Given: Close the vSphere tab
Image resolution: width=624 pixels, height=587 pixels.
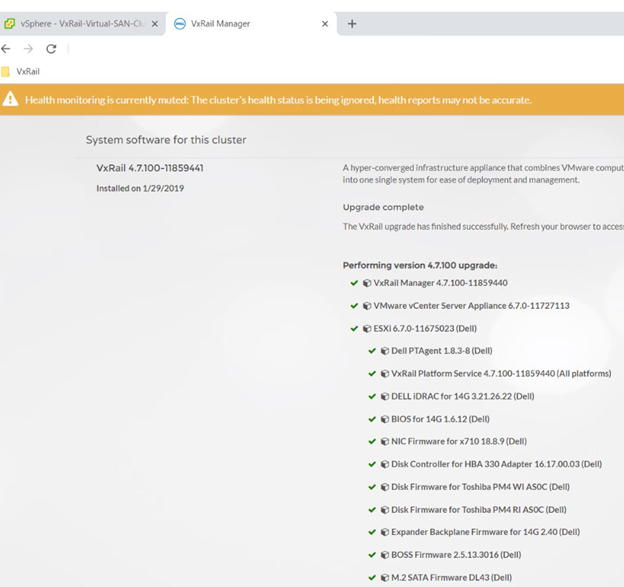Looking at the screenshot, I should coord(155,24).
